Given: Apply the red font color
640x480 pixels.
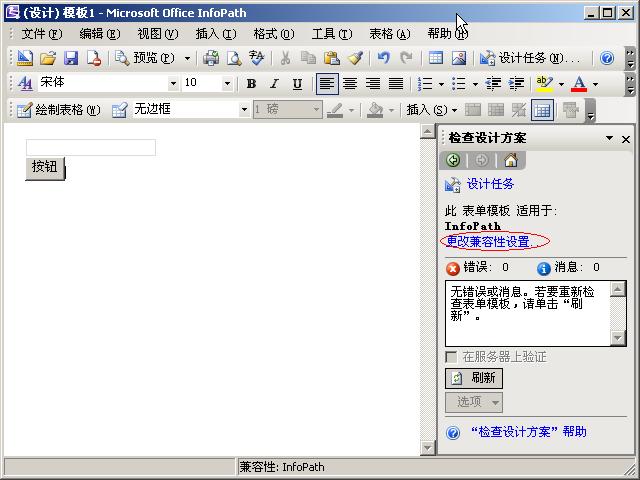Looking at the screenshot, I should tap(579, 84).
